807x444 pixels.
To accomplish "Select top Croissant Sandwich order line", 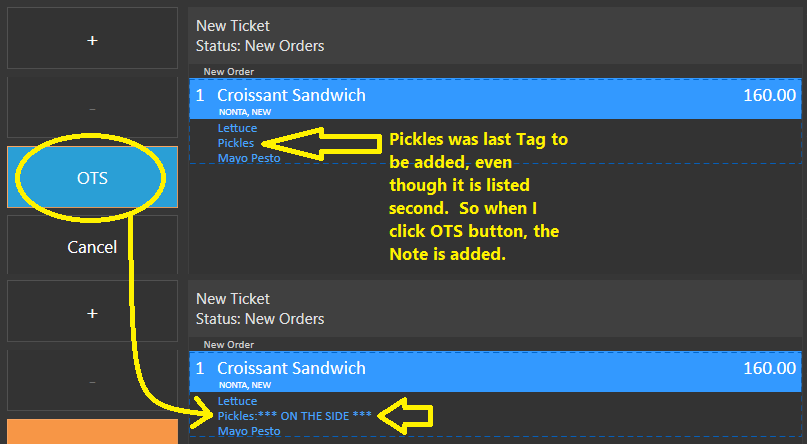I will tap(495, 99).
